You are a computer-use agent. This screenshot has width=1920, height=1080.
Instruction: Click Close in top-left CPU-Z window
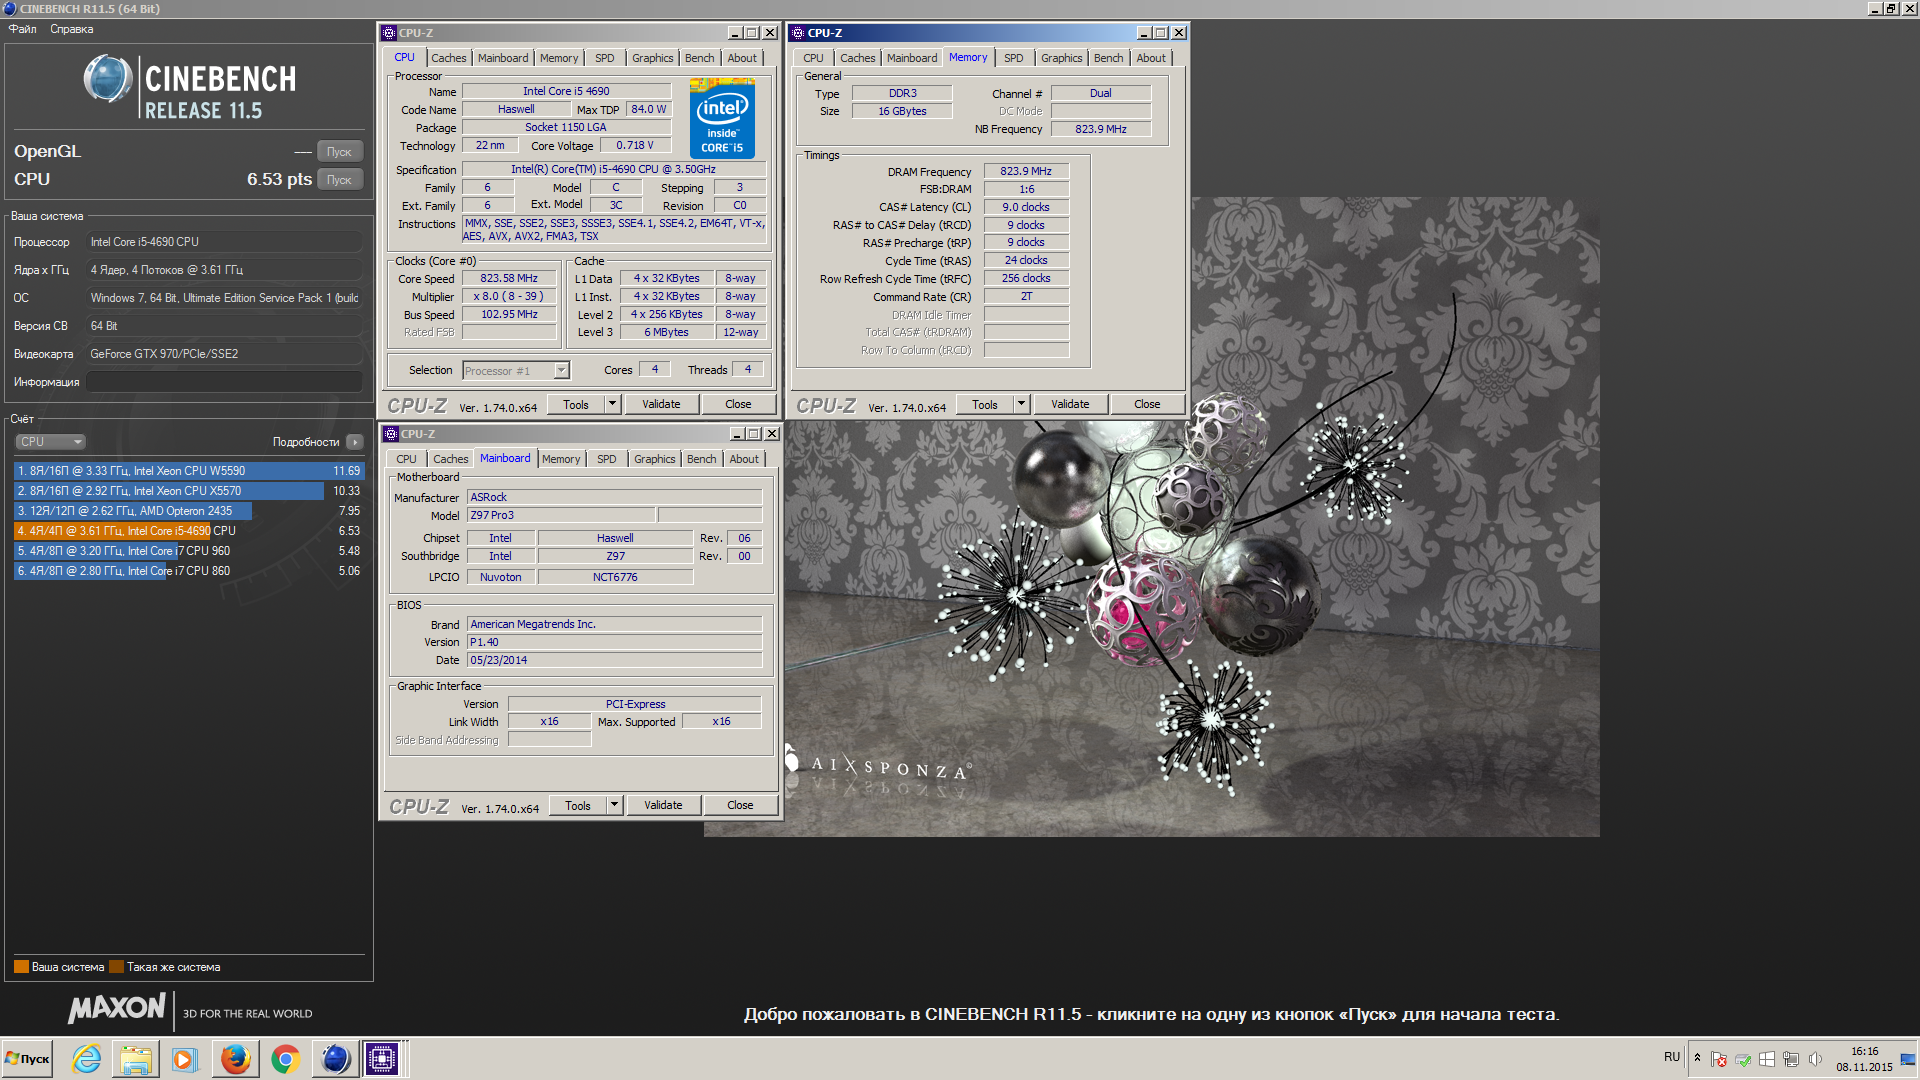pyautogui.click(x=738, y=405)
